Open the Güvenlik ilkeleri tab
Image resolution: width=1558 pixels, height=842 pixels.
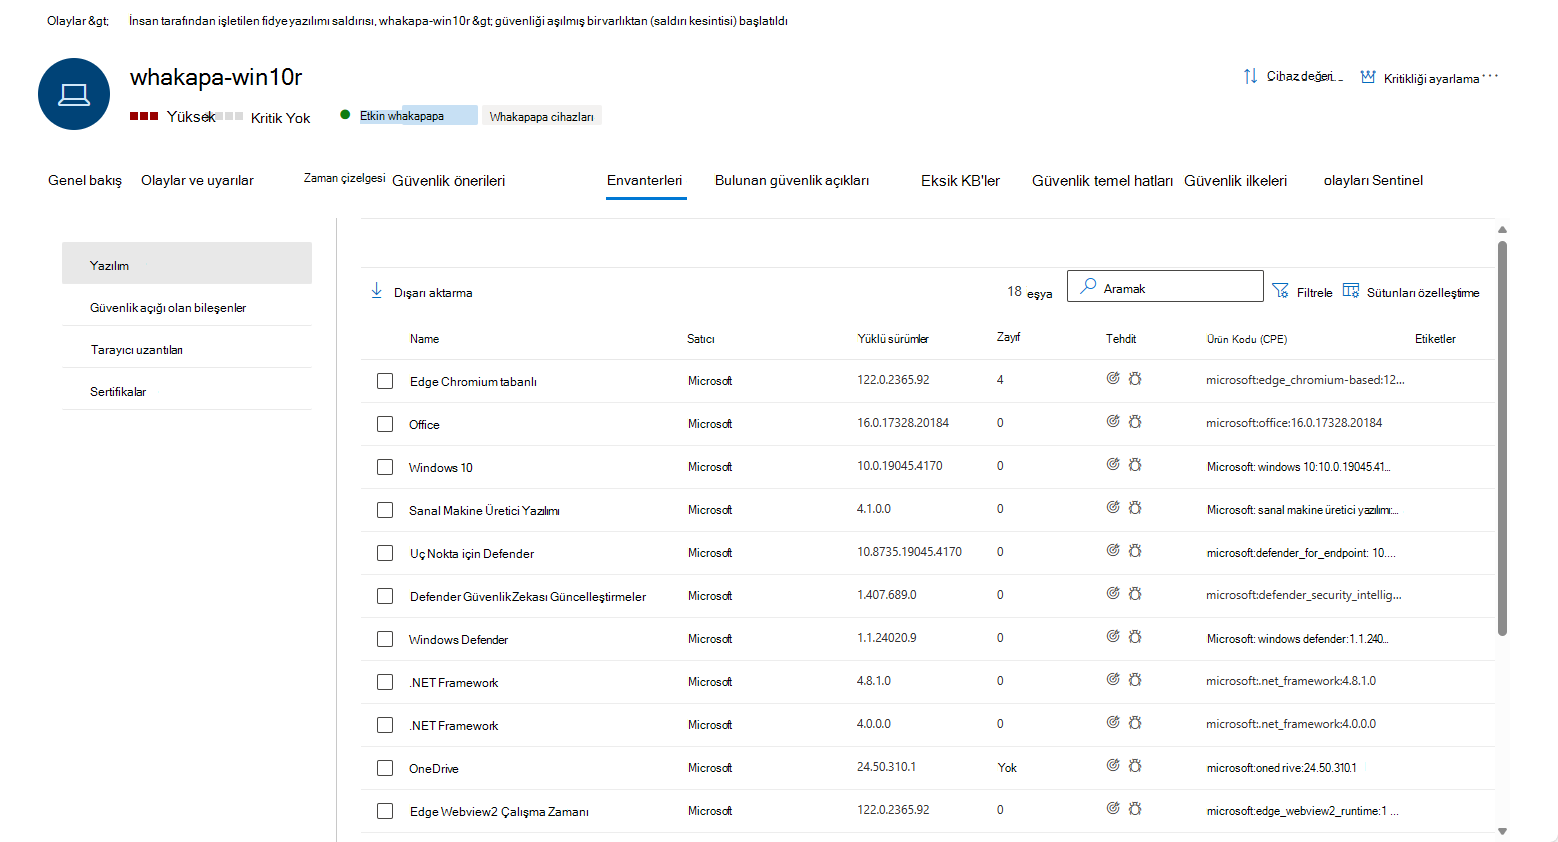1235,181
